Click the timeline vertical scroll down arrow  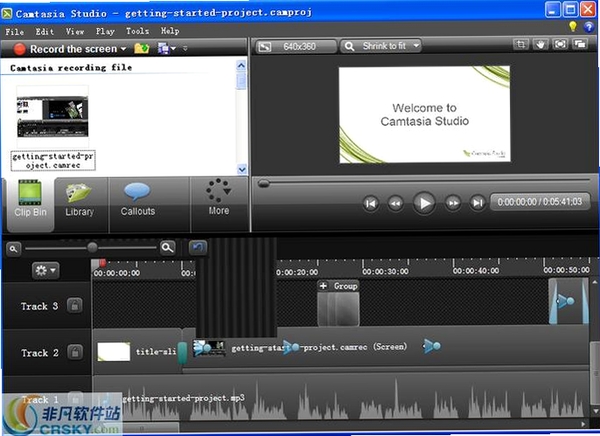[x=594, y=411]
